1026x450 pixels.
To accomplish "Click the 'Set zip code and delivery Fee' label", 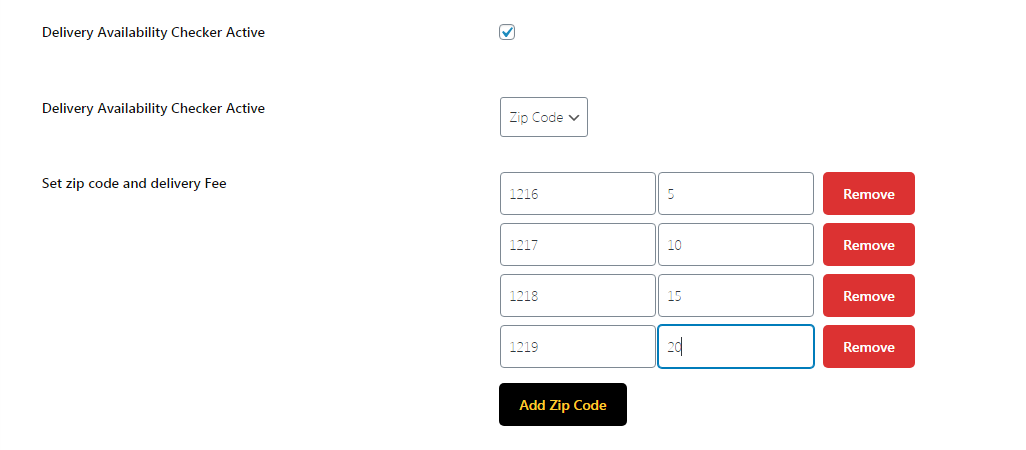I will point(134,183).
